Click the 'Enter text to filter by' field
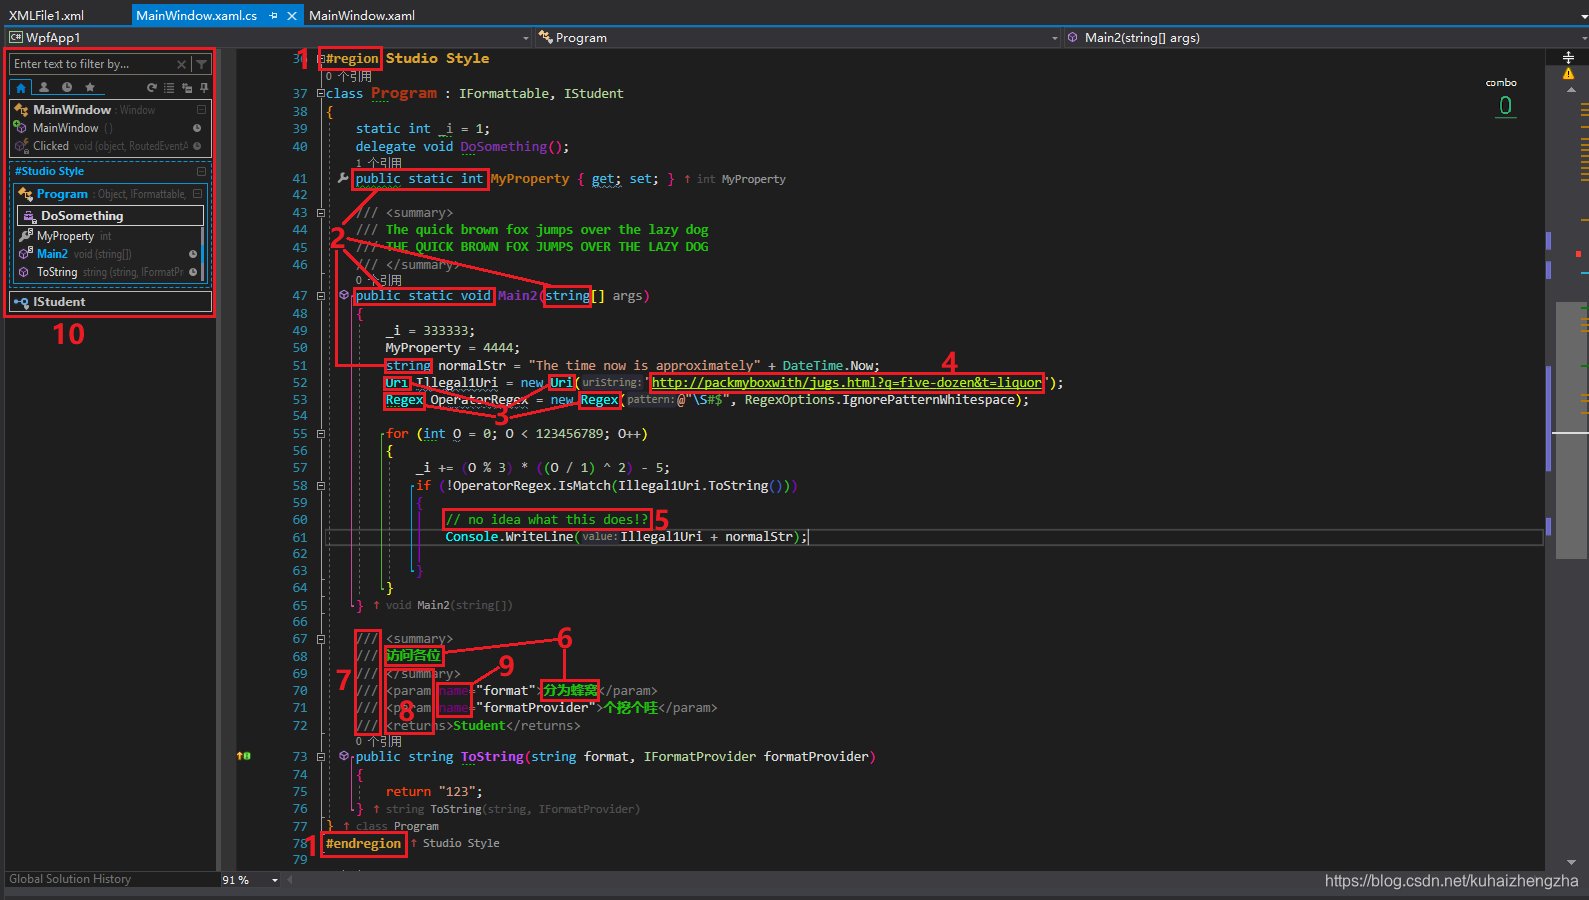 coord(93,64)
